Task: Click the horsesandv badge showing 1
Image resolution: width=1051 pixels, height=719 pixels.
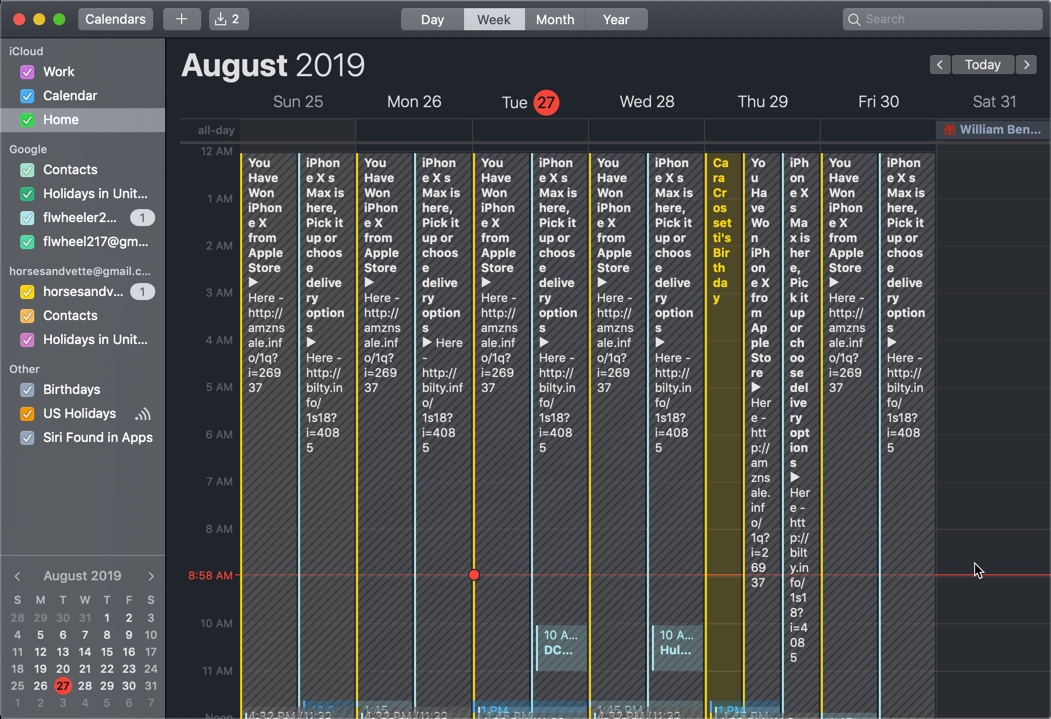Action: click(142, 291)
